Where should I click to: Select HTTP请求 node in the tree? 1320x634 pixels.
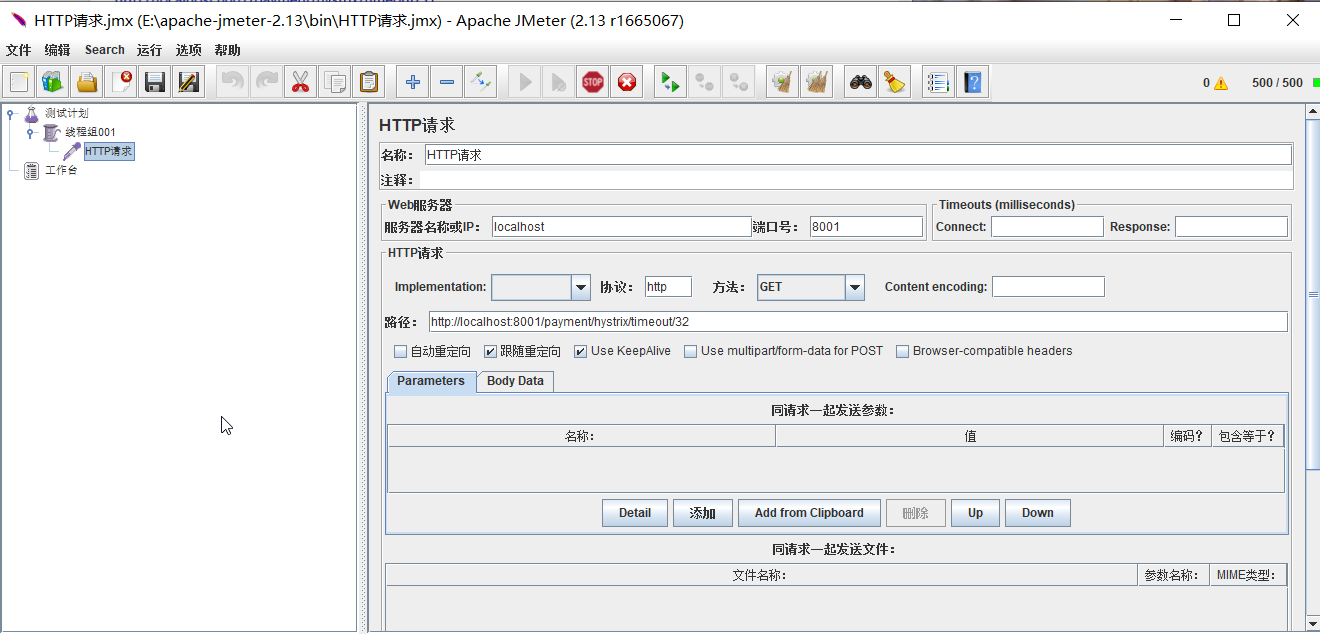(108, 151)
